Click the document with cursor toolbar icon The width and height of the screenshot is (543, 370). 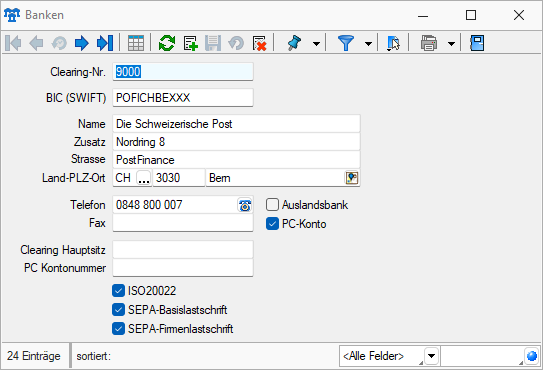click(393, 43)
